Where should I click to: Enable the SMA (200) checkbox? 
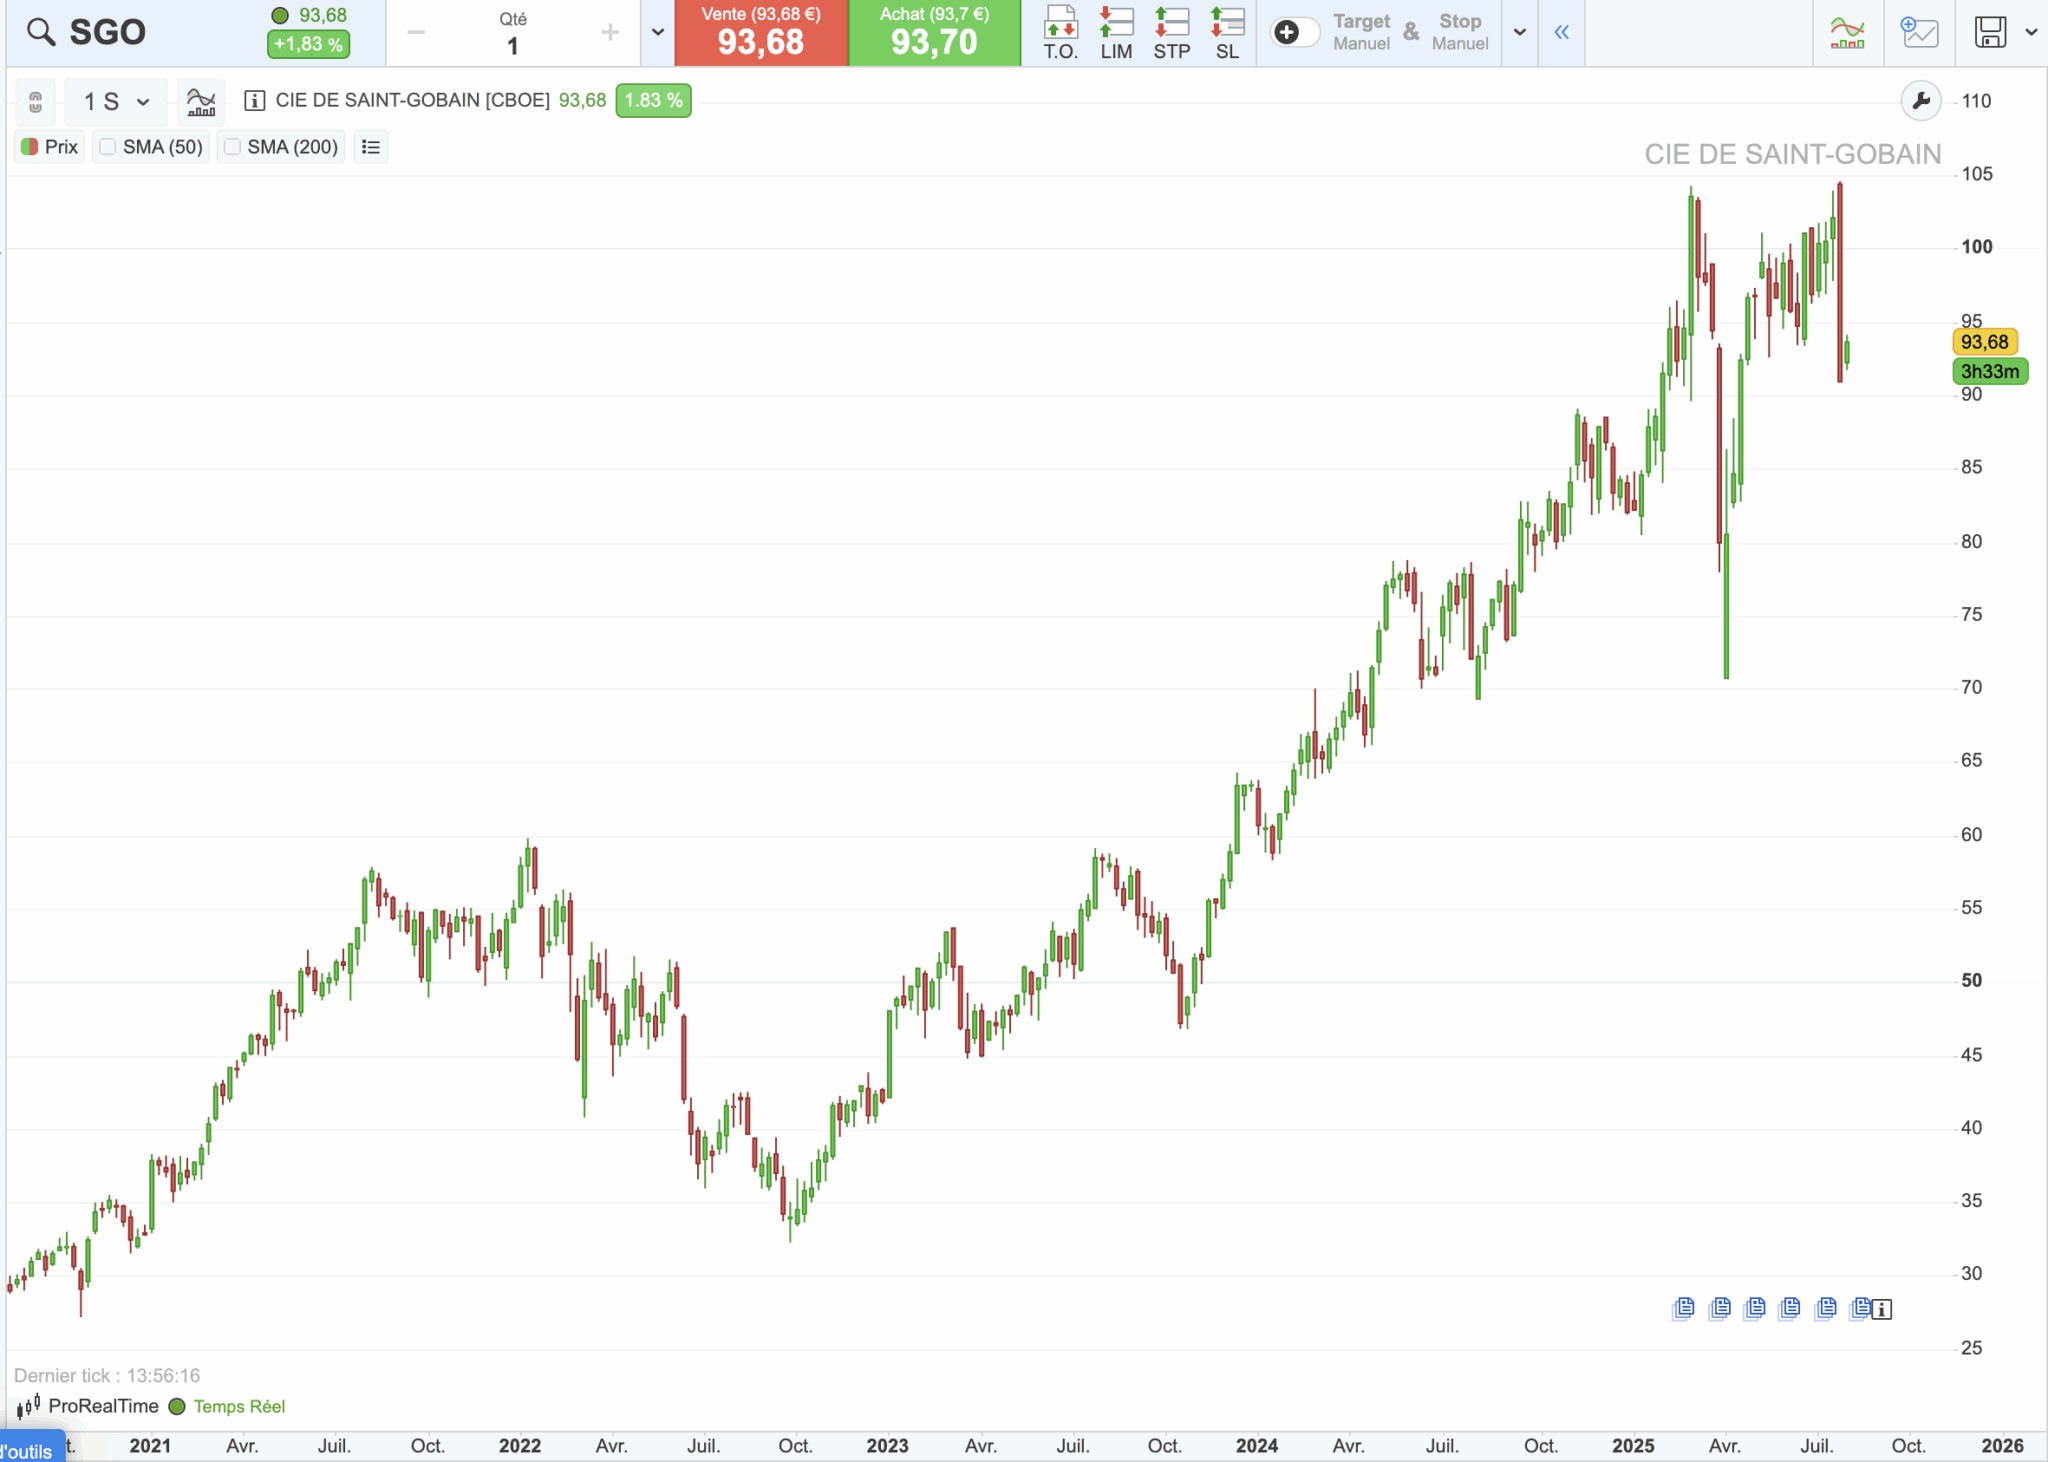pyautogui.click(x=232, y=147)
